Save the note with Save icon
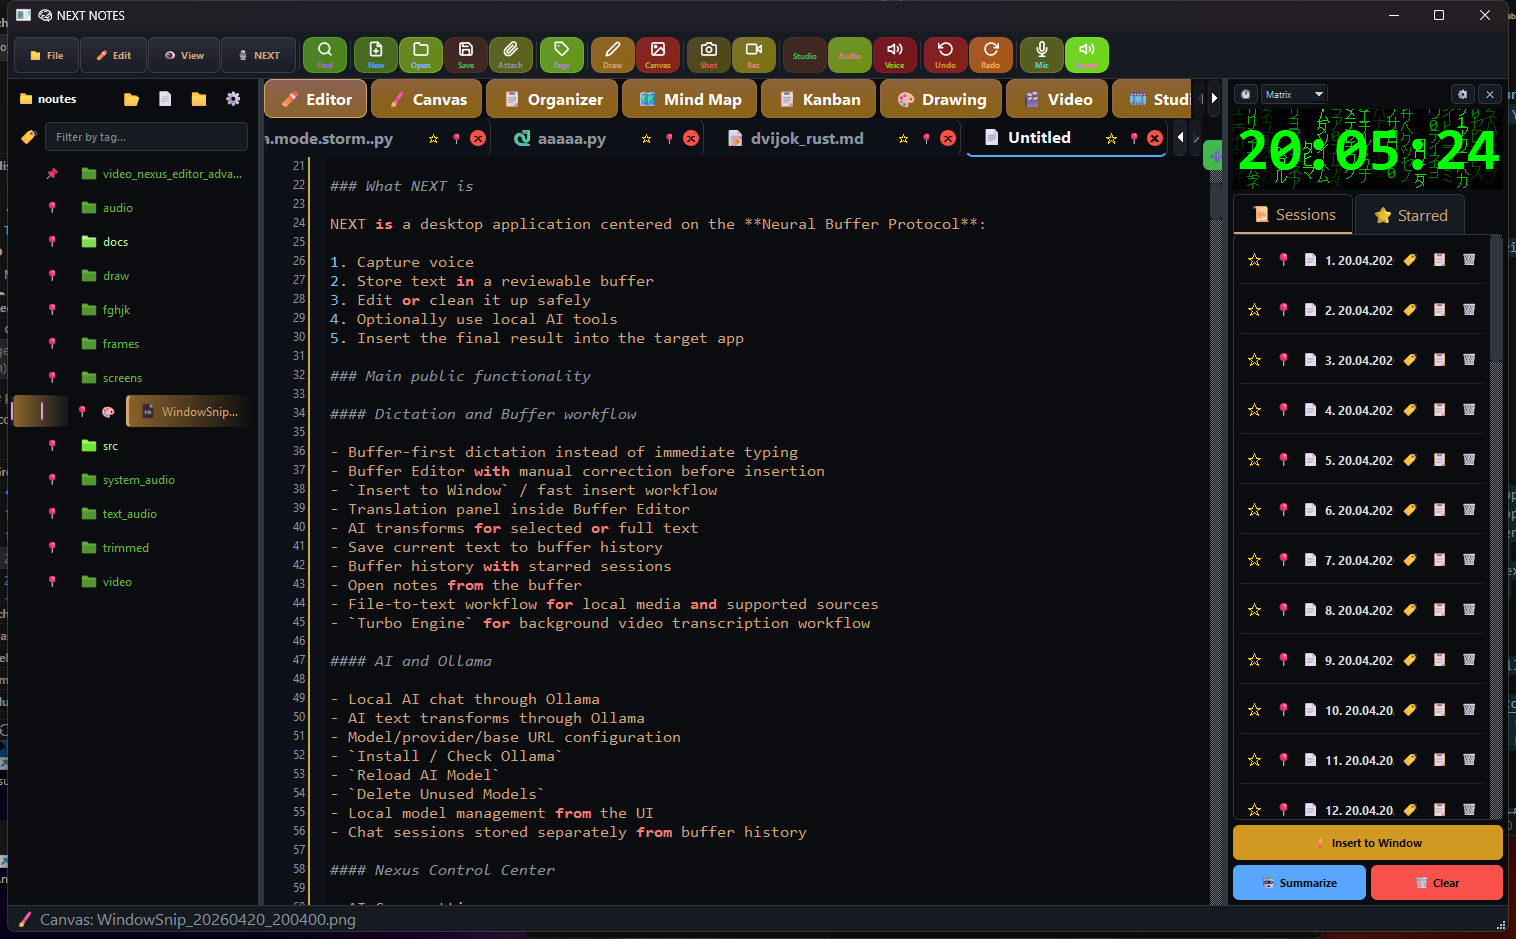Image resolution: width=1516 pixels, height=939 pixels. pyautogui.click(x=466, y=54)
